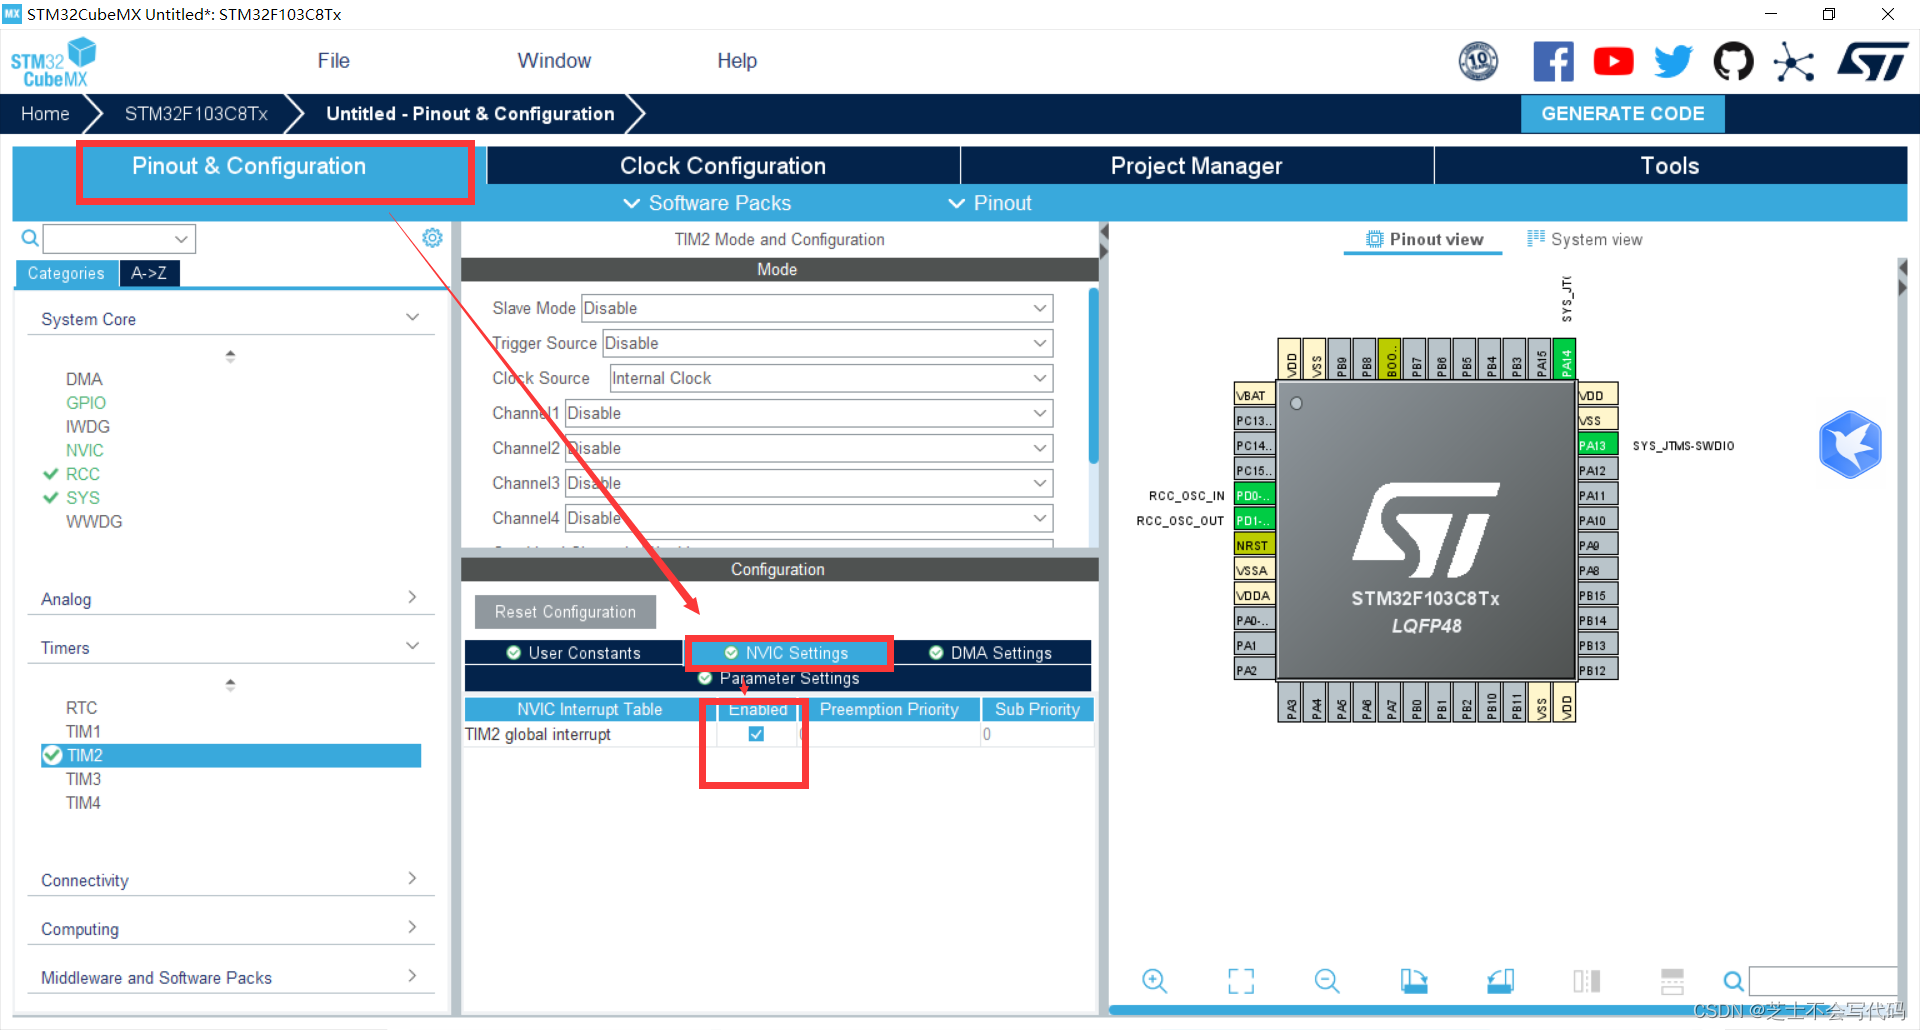
Task: Click the blue bird assistant icon
Action: pyautogui.click(x=1850, y=444)
